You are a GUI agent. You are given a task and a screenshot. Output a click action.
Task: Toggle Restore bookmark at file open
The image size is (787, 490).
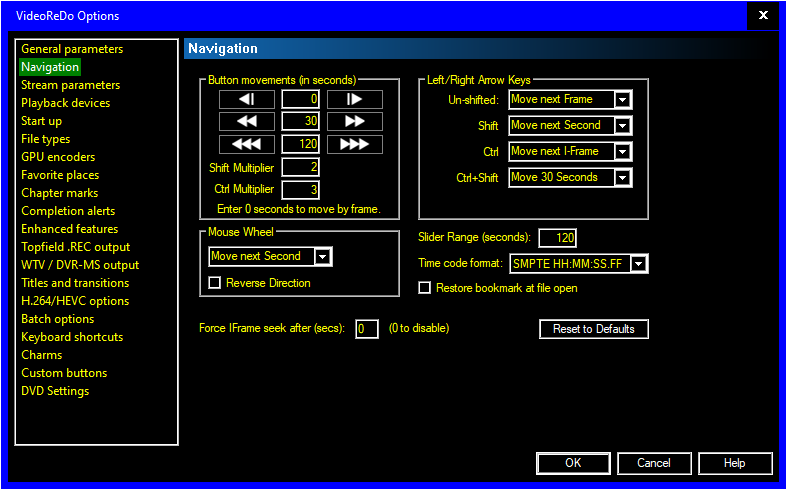(x=425, y=288)
